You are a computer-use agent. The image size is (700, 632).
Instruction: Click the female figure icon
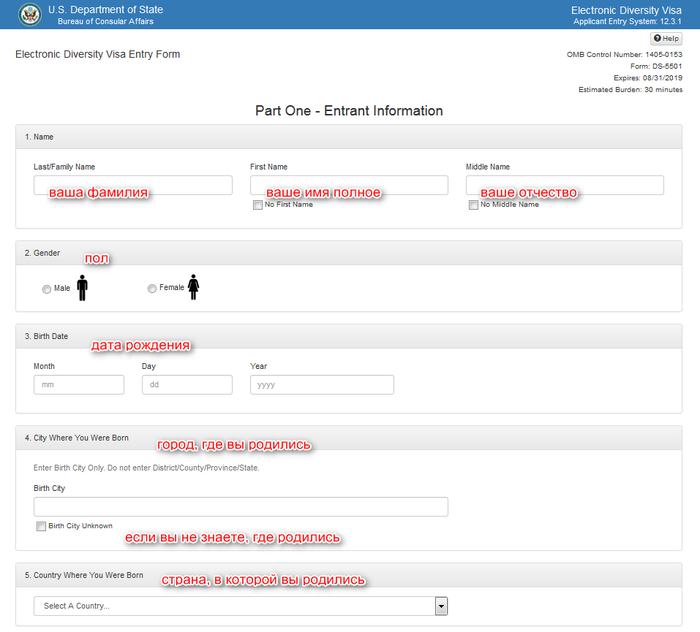pos(194,288)
